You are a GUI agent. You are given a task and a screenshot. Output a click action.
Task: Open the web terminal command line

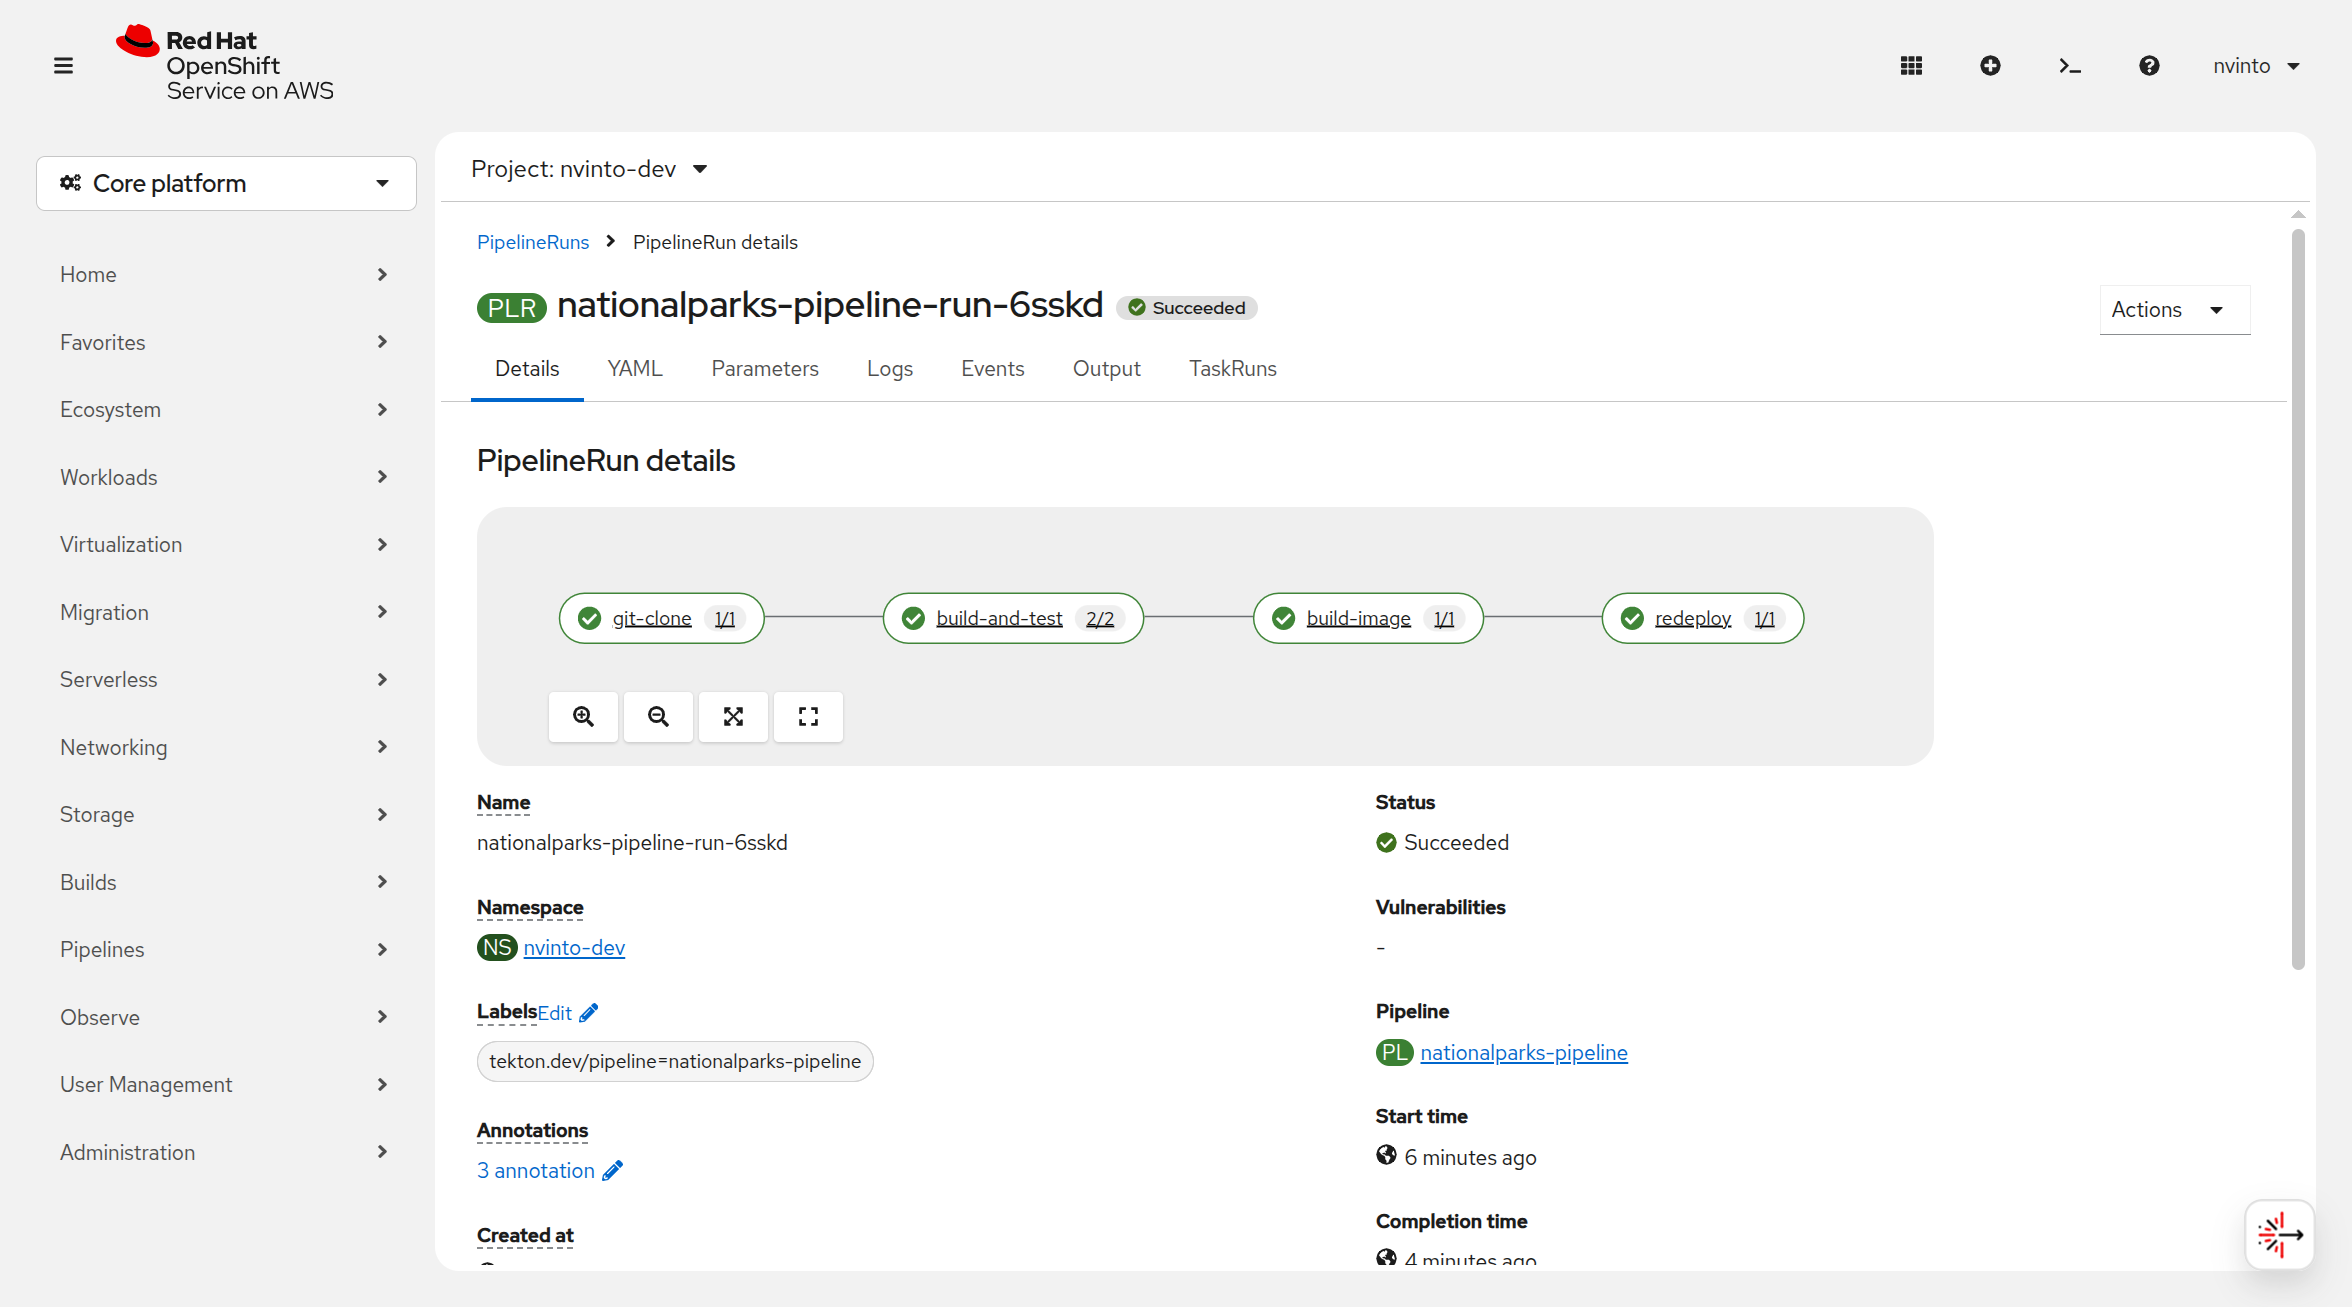point(2070,66)
